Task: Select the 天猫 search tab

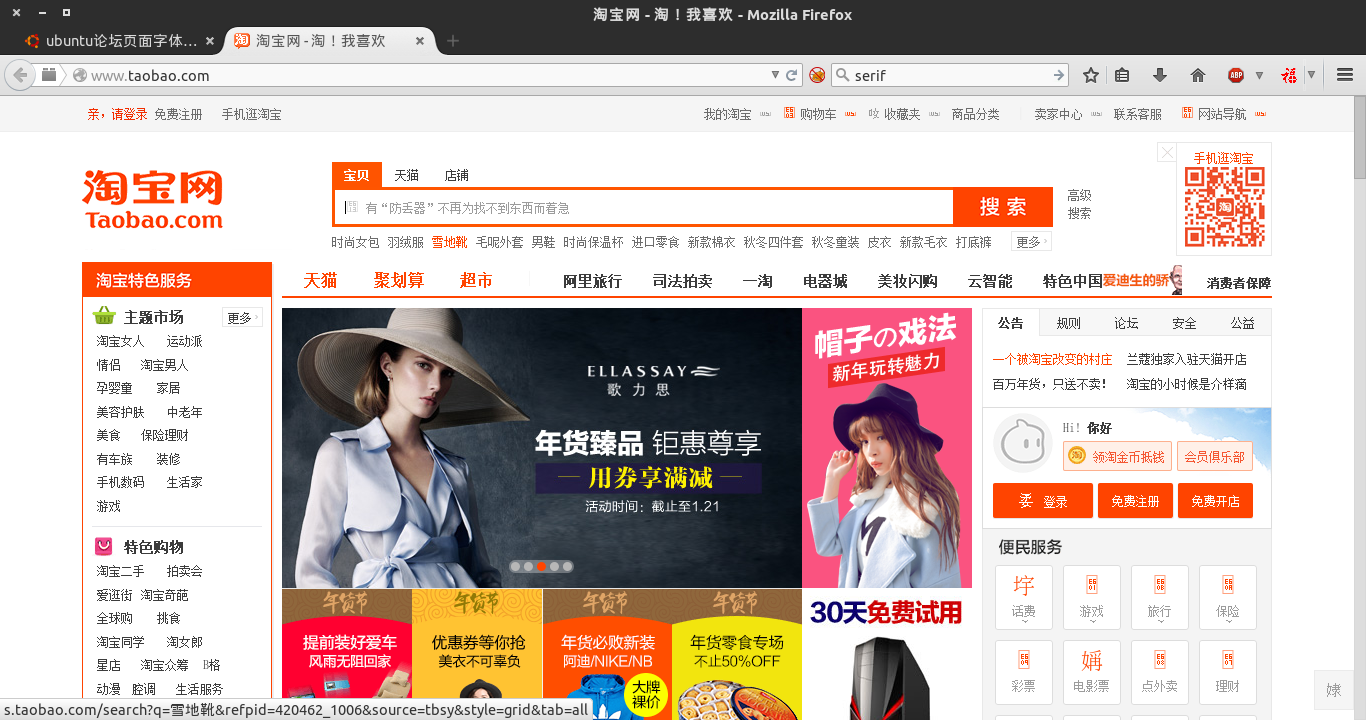Action: 406,175
